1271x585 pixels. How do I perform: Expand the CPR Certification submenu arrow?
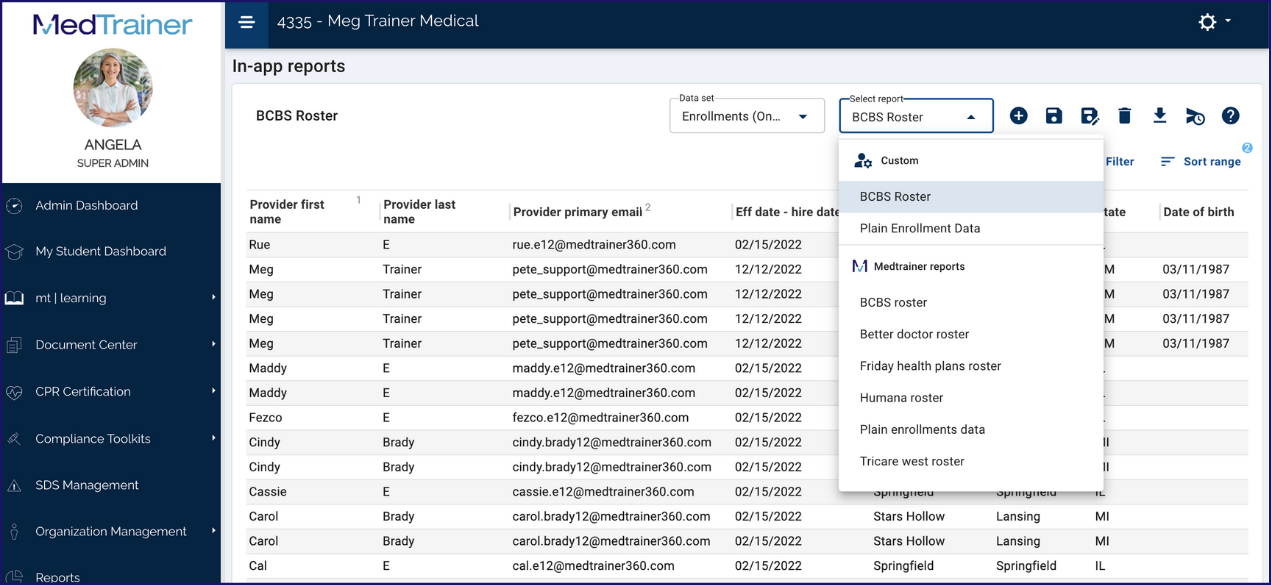(213, 391)
